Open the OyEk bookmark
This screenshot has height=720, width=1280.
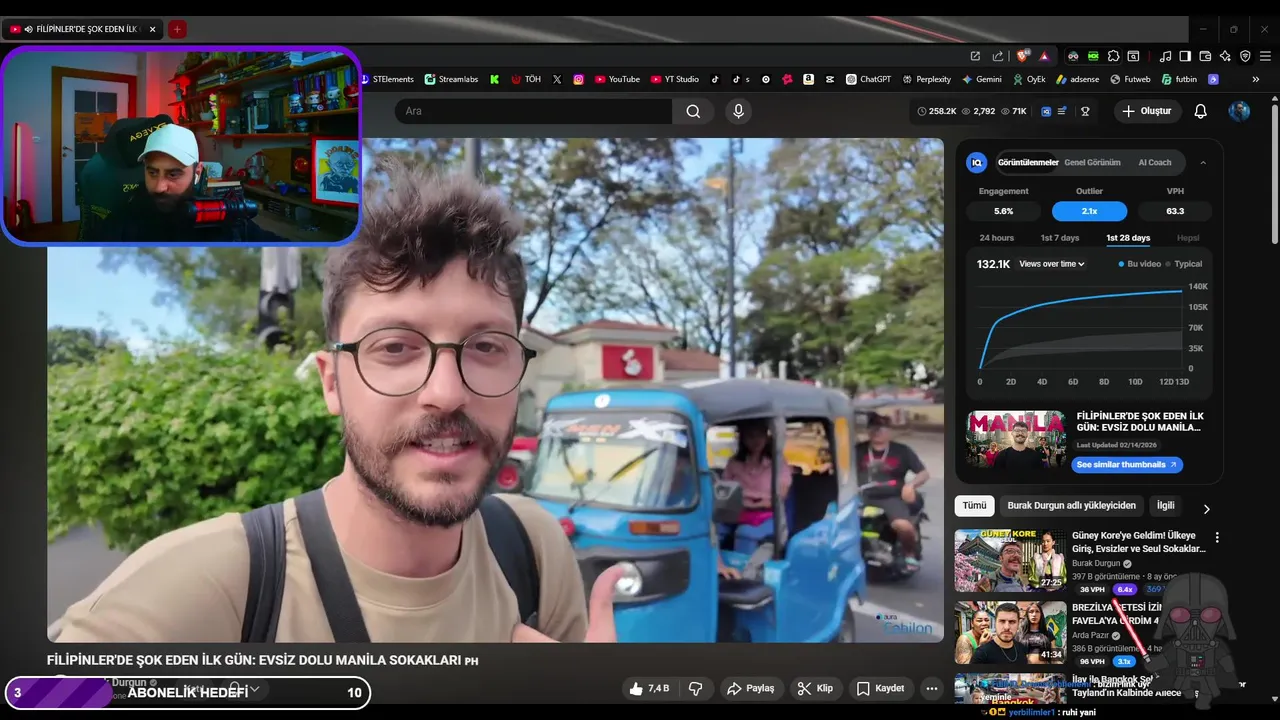[x=1029, y=79]
